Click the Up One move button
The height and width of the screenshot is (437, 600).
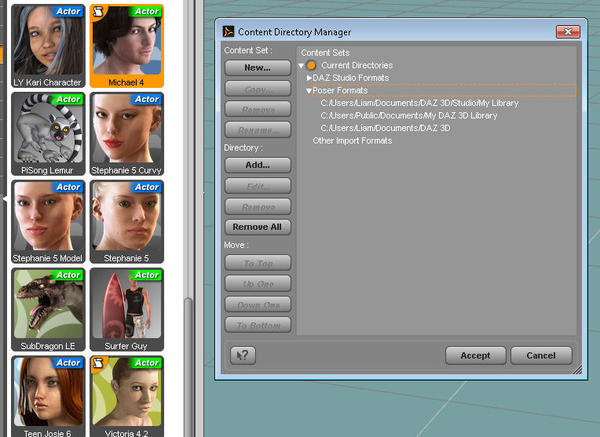click(258, 284)
